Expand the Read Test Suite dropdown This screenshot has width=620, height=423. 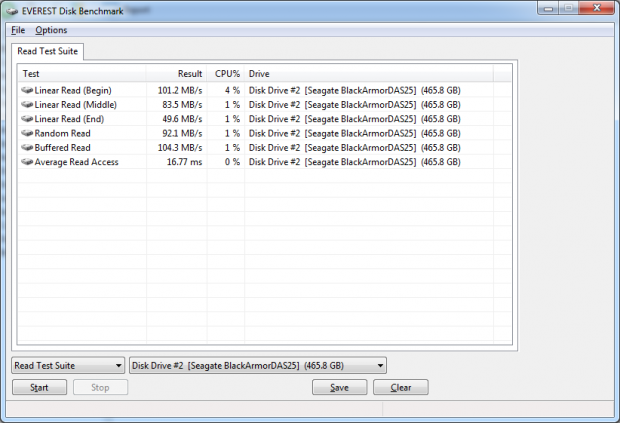pyautogui.click(x=68, y=366)
